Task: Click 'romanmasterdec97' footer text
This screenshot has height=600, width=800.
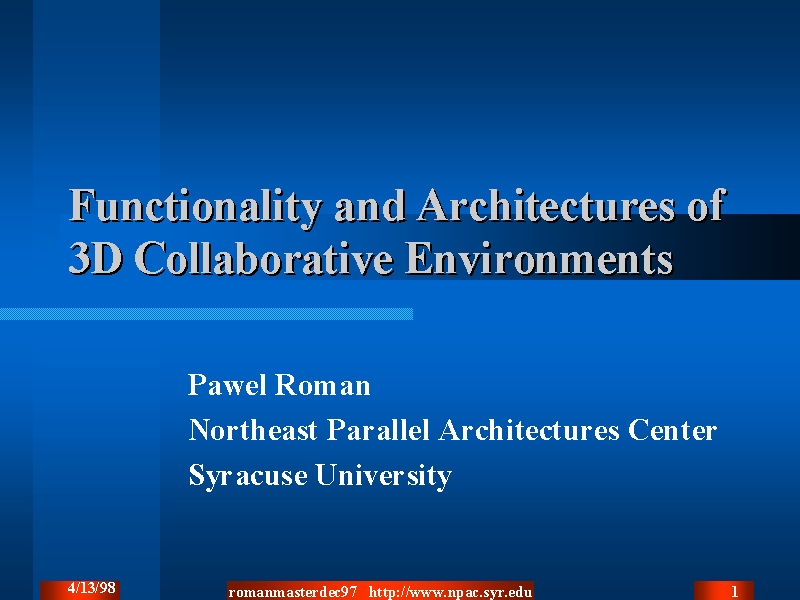Action: click(x=293, y=592)
